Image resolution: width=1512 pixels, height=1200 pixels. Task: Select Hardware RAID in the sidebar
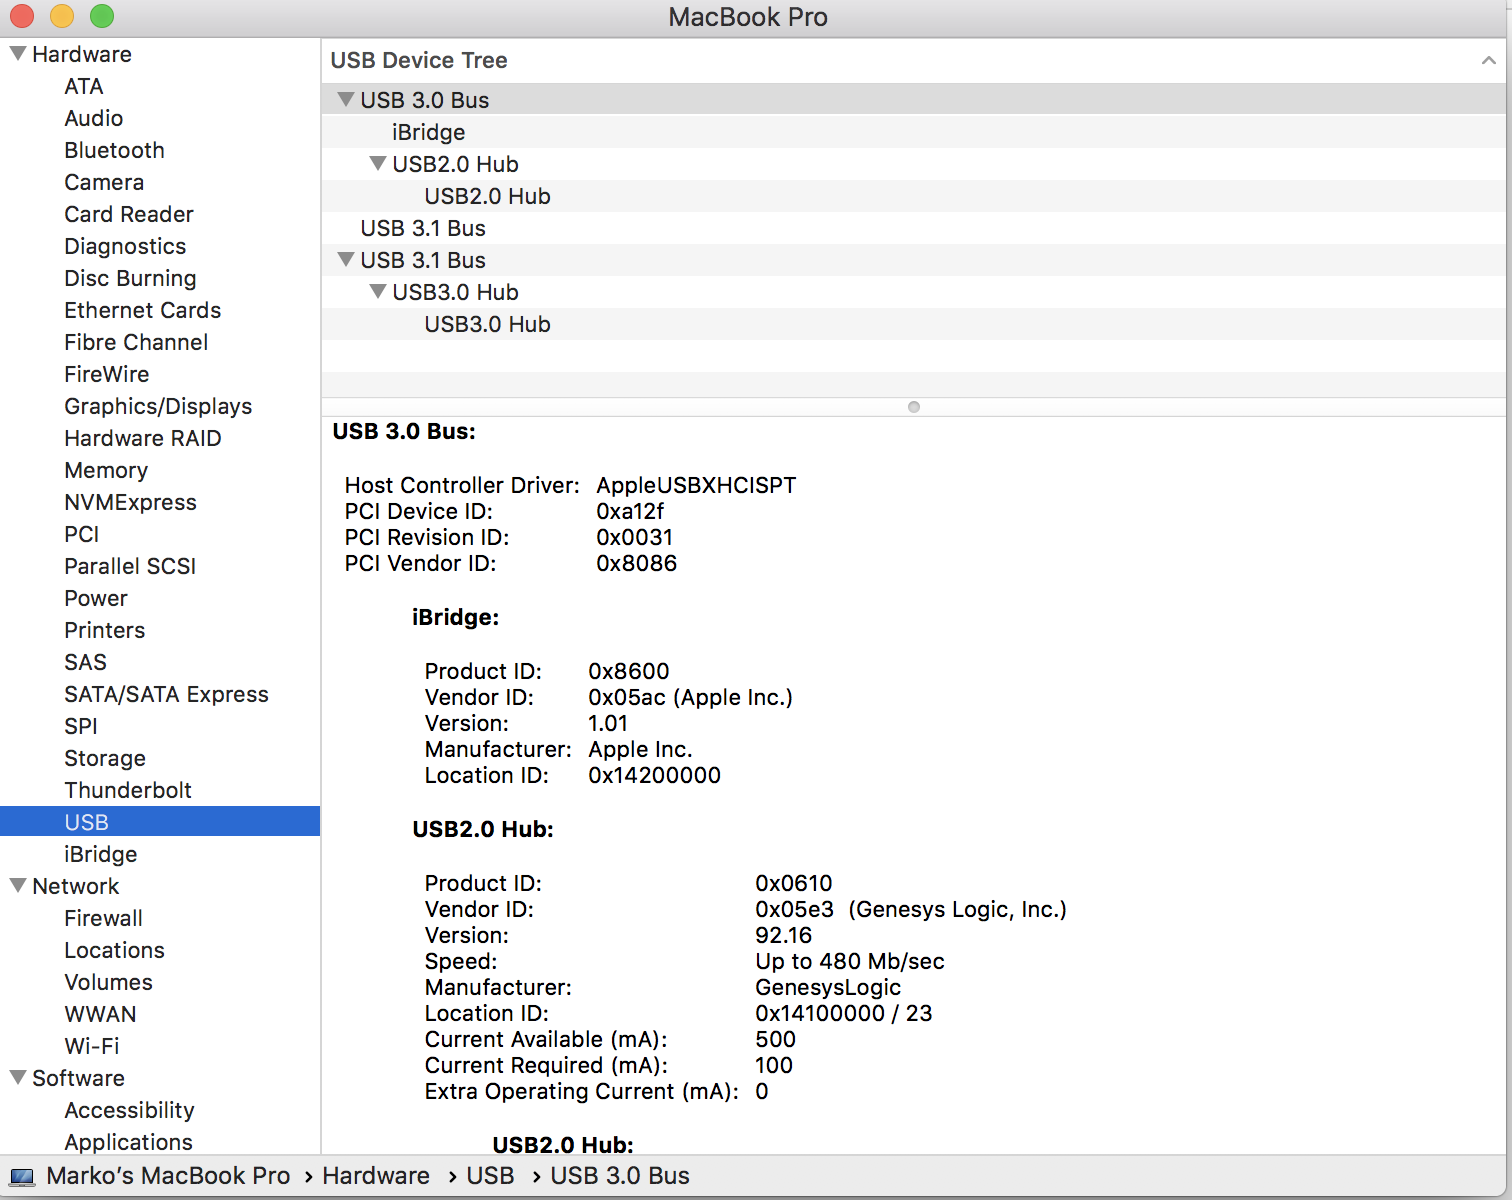143,438
